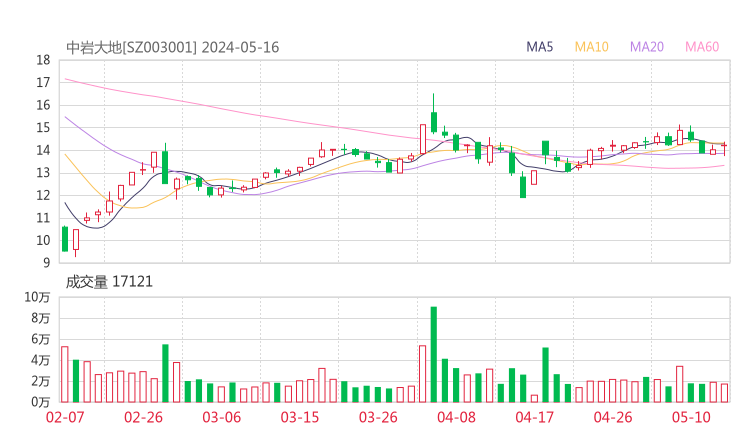Click the 04-08 date axis label
Screen dimensions: 740x440
(x=456, y=417)
